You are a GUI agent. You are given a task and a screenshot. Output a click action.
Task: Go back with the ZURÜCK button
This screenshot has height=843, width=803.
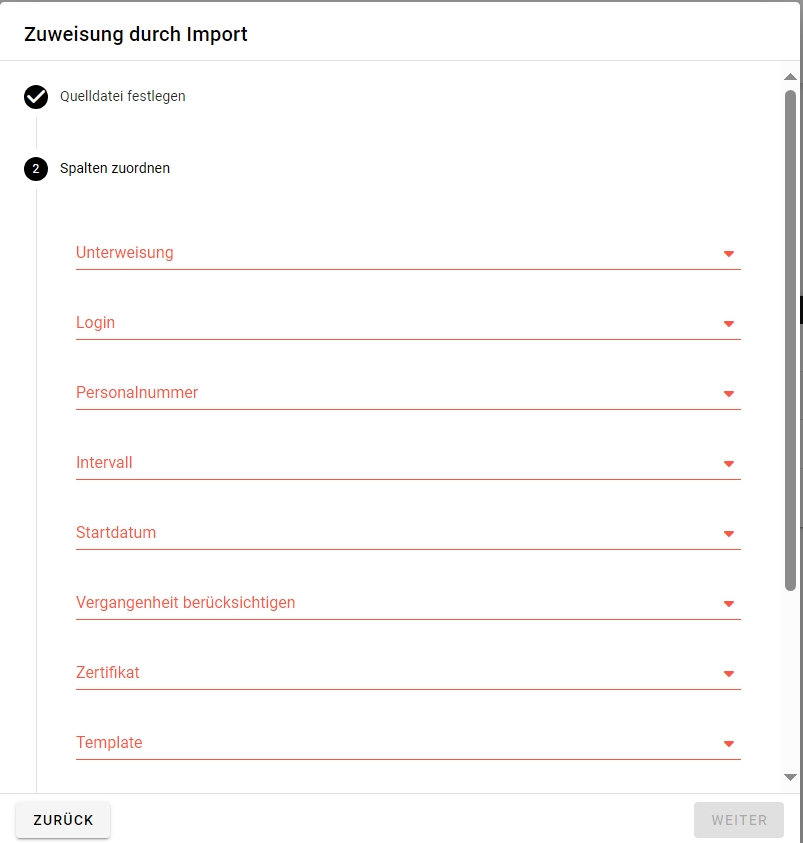63,820
